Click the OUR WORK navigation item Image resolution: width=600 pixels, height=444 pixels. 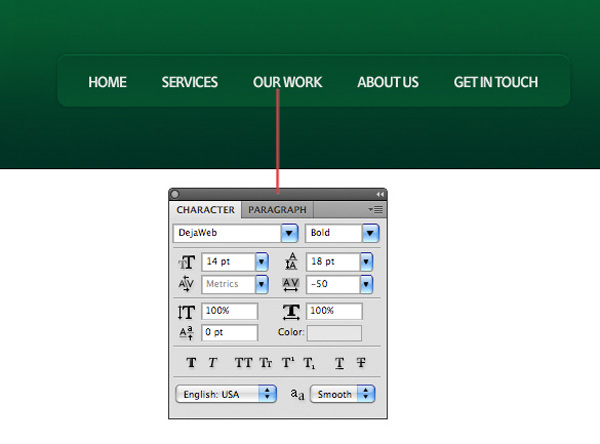(x=287, y=82)
